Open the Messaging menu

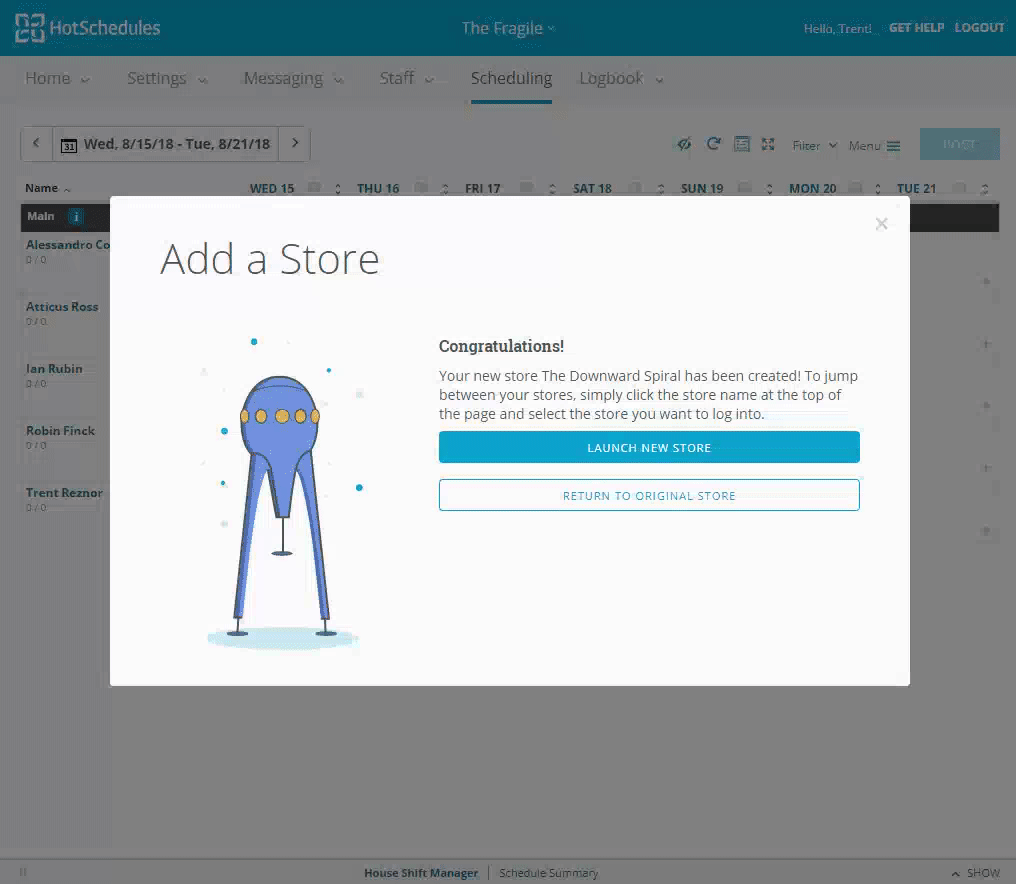(293, 78)
